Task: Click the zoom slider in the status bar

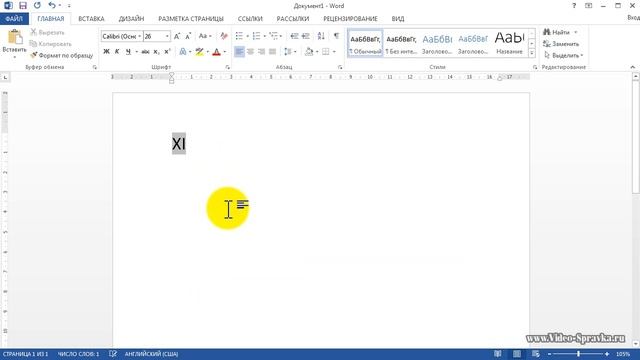Action: coord(578,354)
